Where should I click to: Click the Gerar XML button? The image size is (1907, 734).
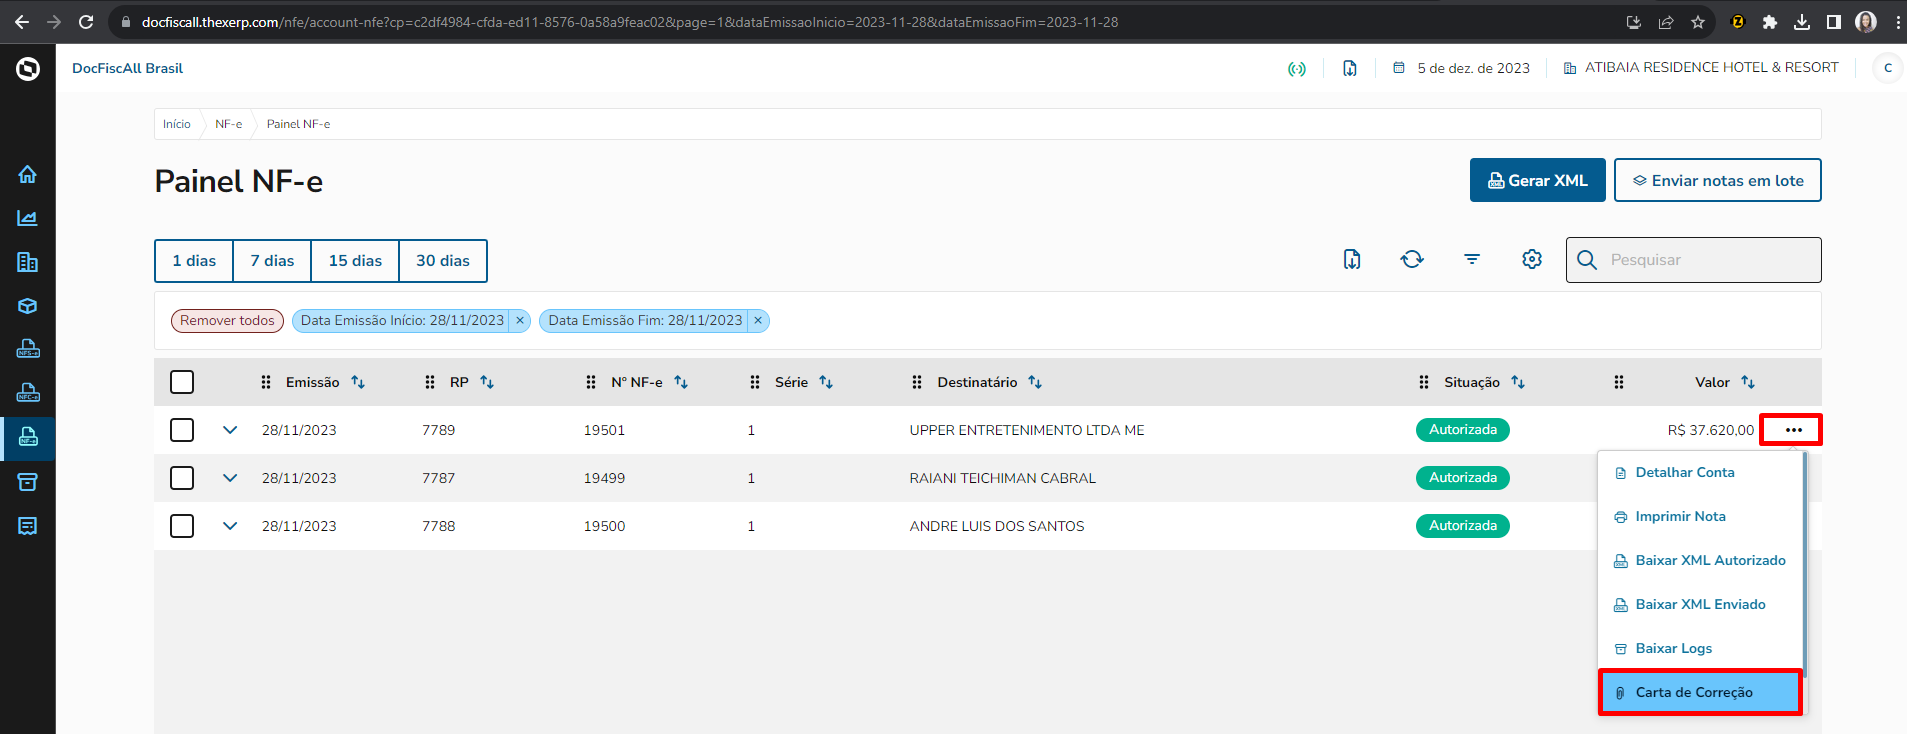tap(1537, 180)
